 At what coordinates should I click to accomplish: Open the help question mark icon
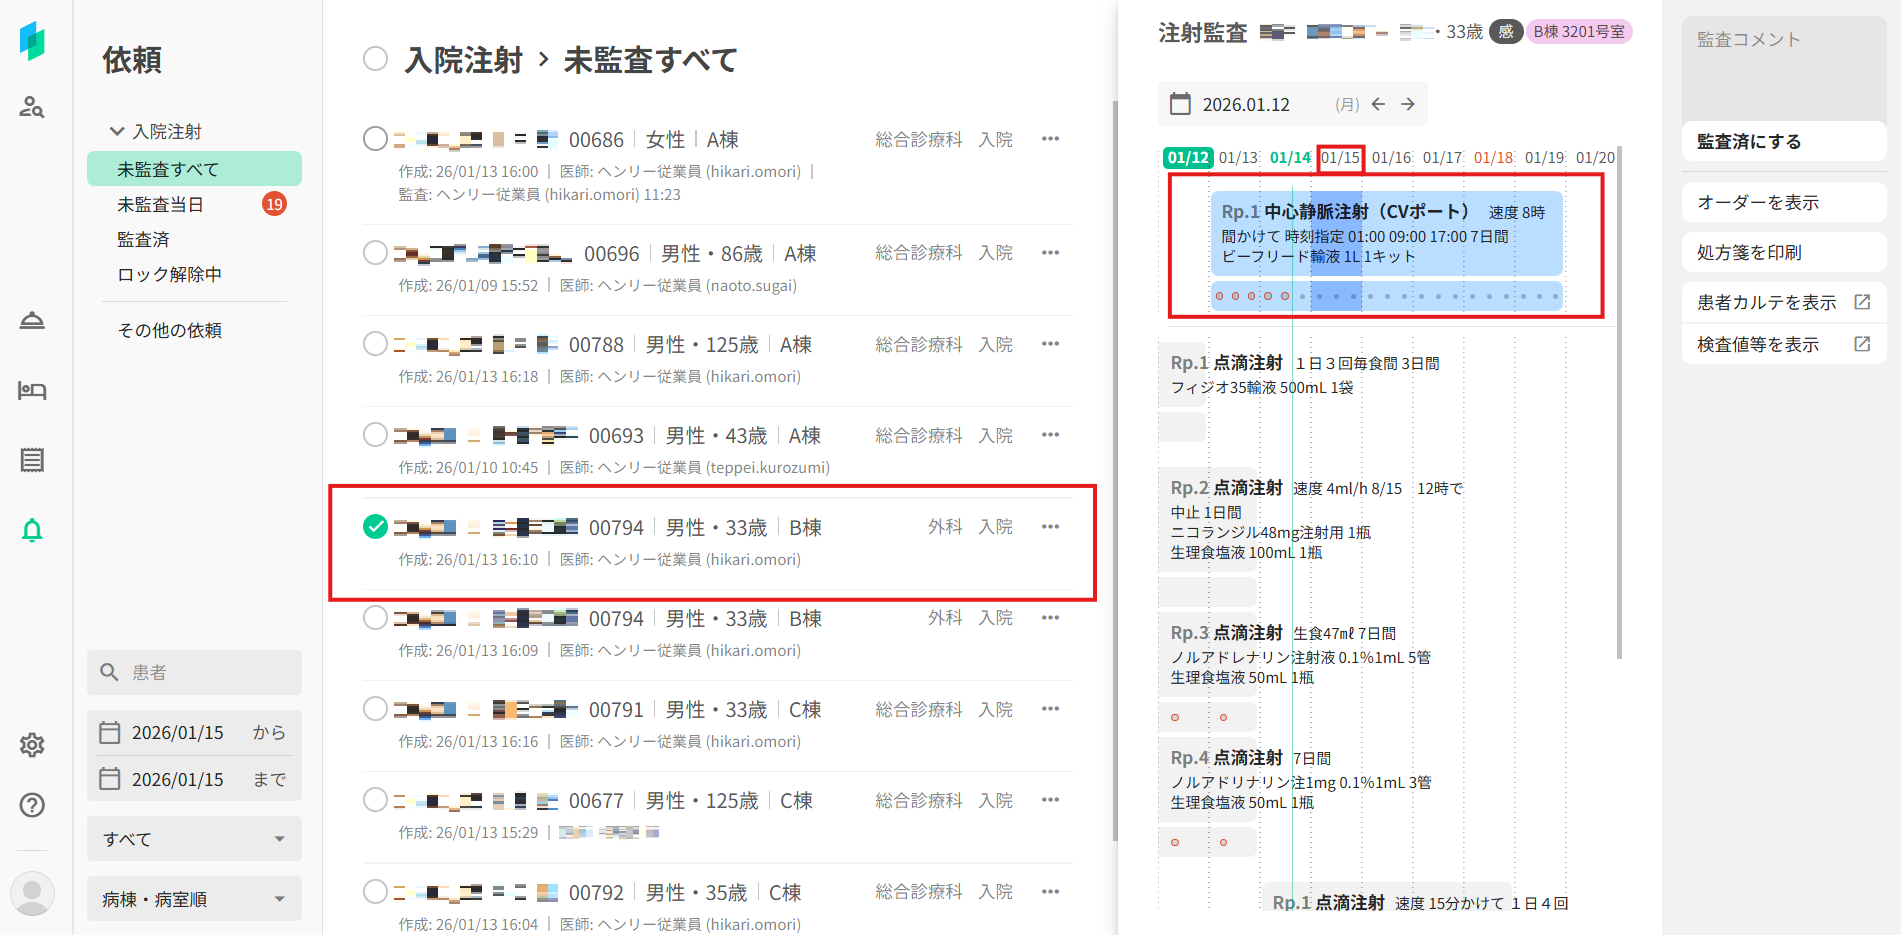click(x=32, y=805)
